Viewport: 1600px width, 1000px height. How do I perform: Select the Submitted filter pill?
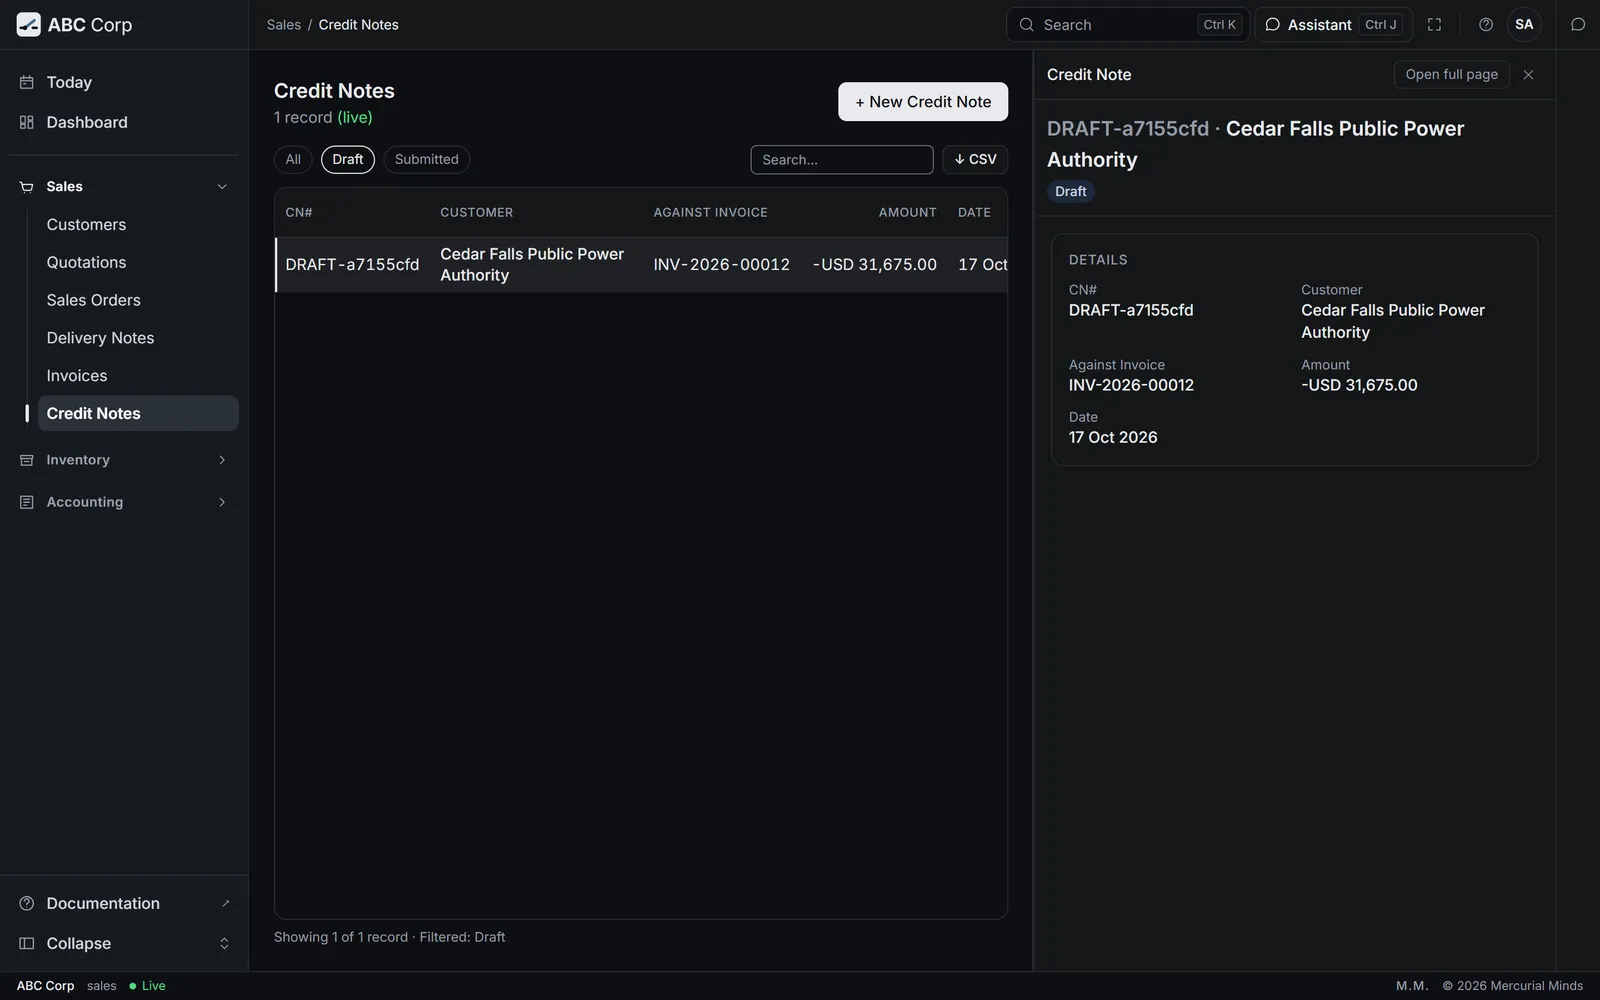pyautogui.click(x=427, y=160)
